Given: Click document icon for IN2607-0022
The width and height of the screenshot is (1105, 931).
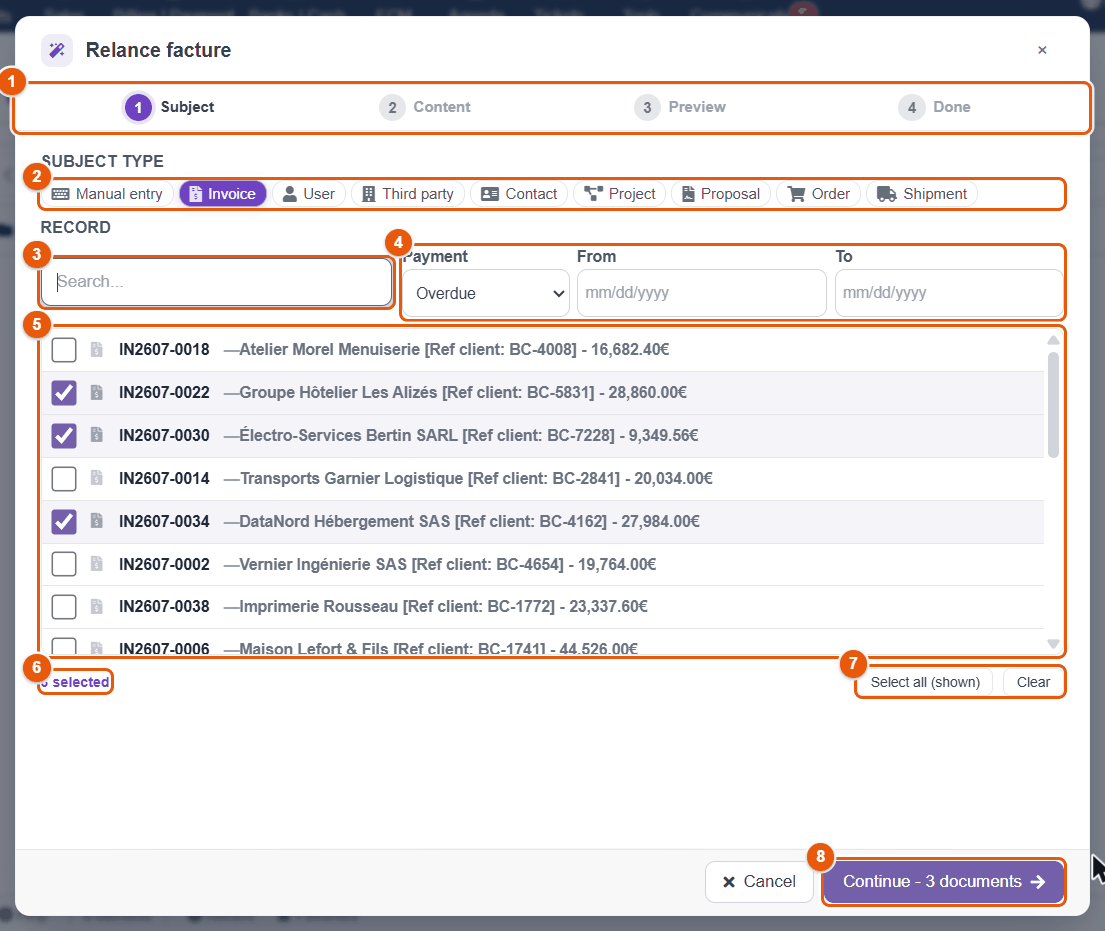Looking at the screenshot, I should [97, 392].
